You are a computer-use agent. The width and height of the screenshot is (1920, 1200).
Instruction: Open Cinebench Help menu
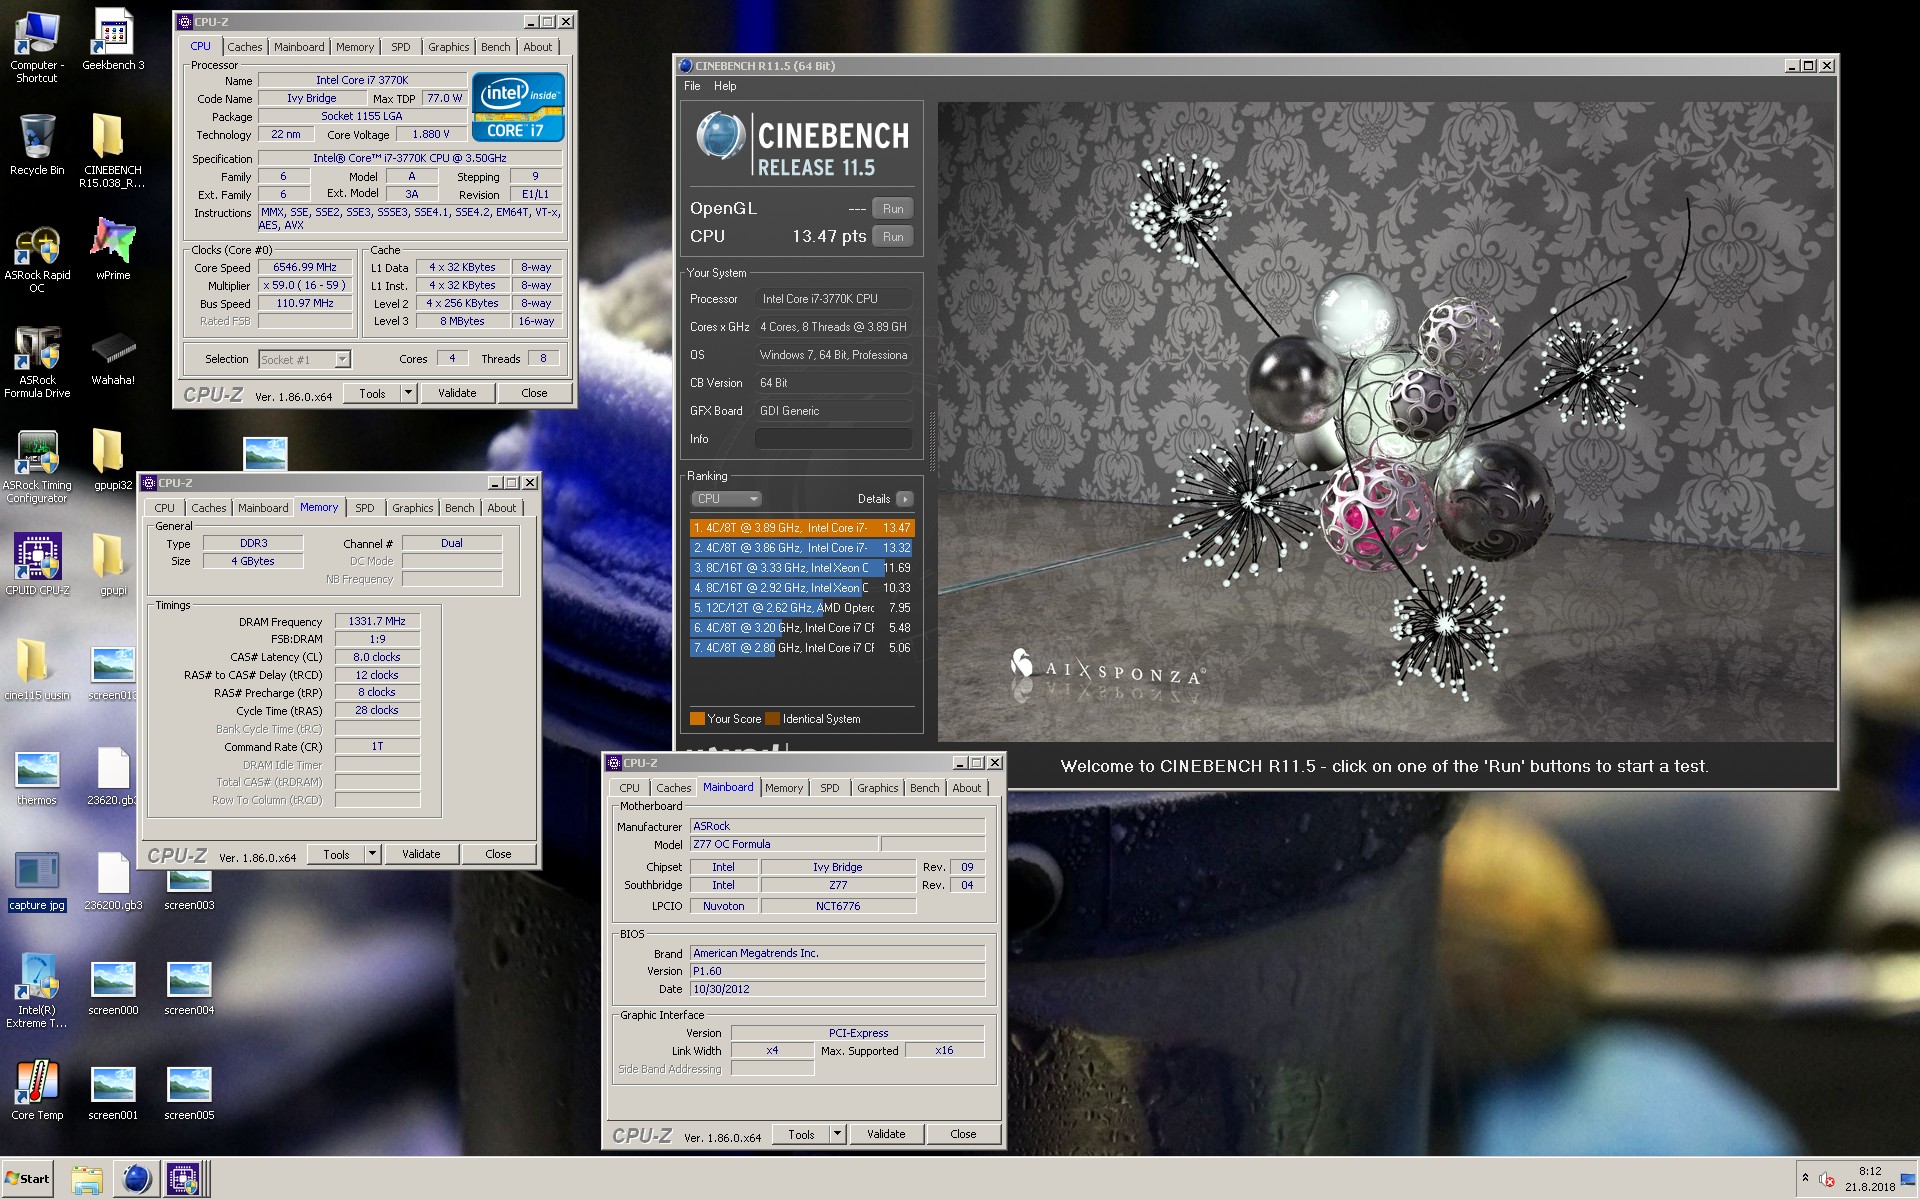(725, 86)
